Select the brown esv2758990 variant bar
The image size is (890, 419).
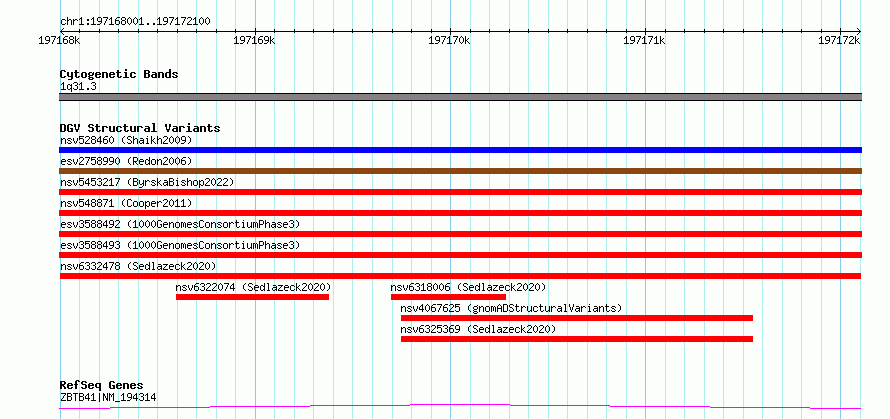point(460,171)
